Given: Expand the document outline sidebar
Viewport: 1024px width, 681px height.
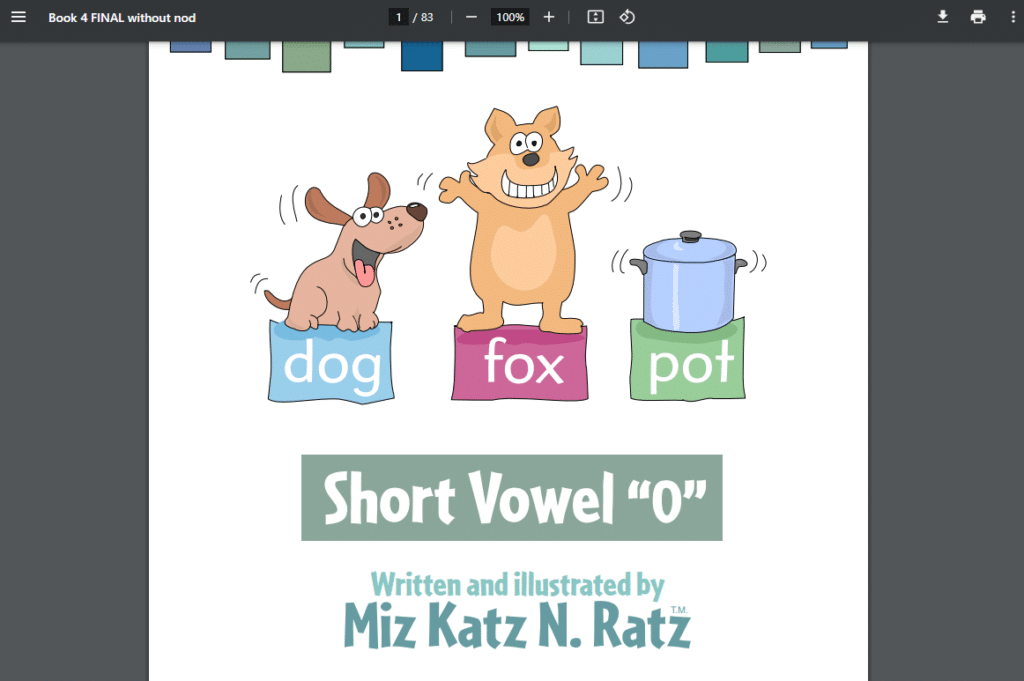Looking at the screenshot, I should [18, 17].
